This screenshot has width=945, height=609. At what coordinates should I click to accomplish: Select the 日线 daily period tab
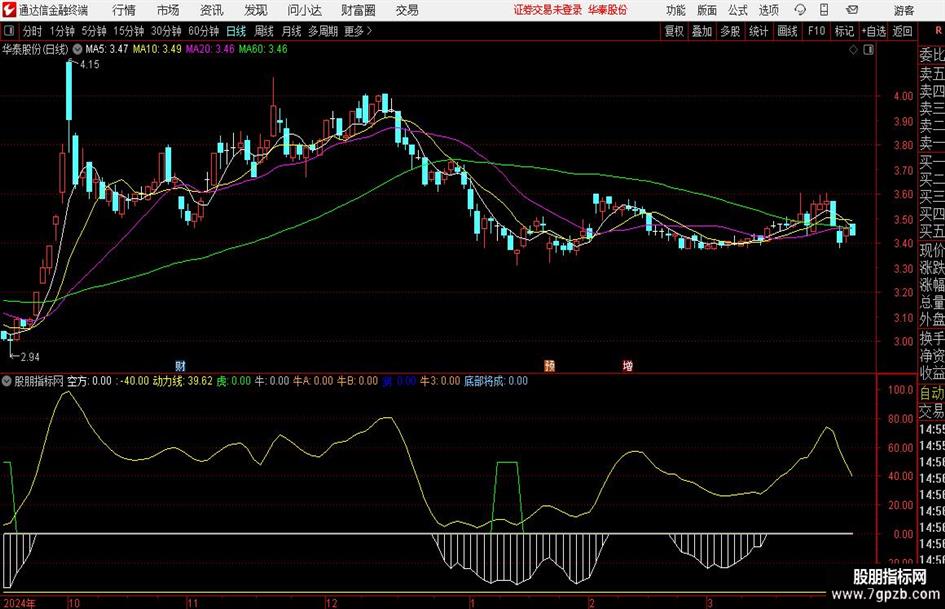pos(236,31)
